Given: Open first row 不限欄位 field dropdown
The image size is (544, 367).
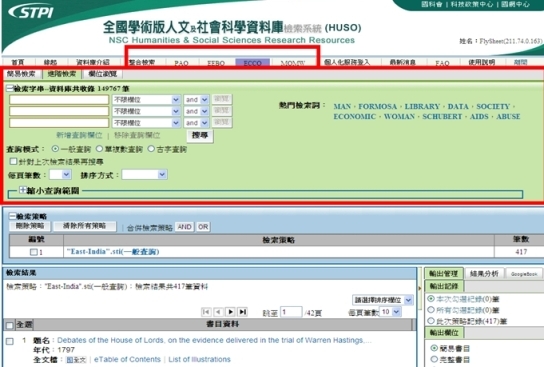Looking at the screenshot, I should (146, 100).
